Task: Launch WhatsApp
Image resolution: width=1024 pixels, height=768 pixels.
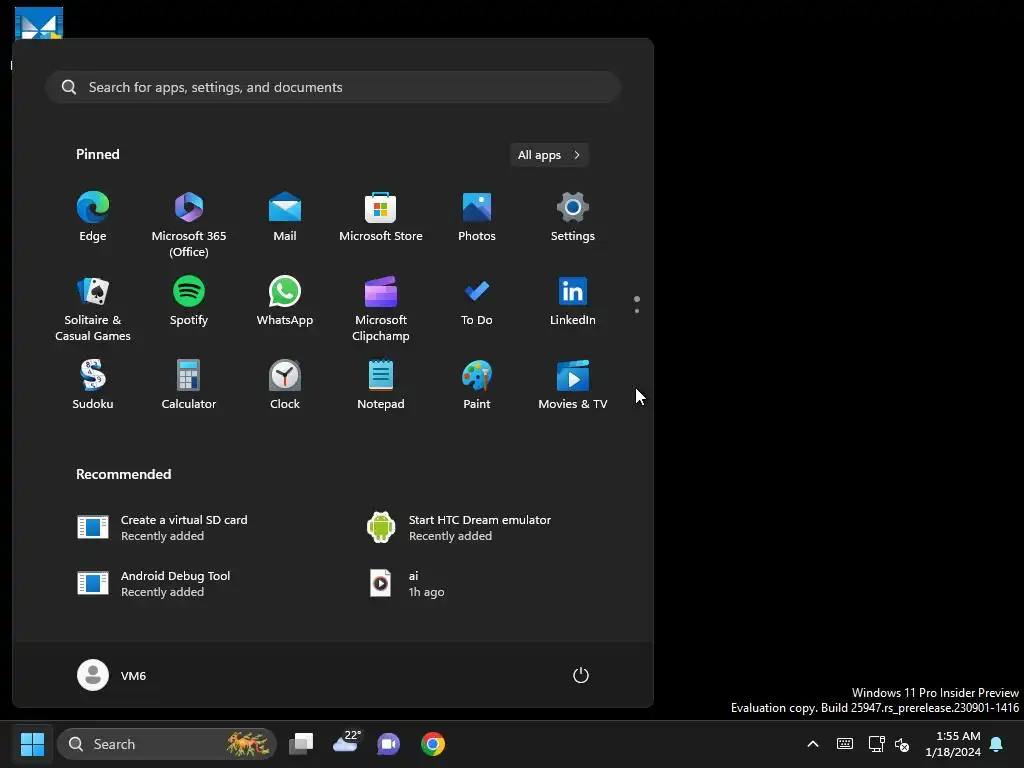Action: coord(285,302)
